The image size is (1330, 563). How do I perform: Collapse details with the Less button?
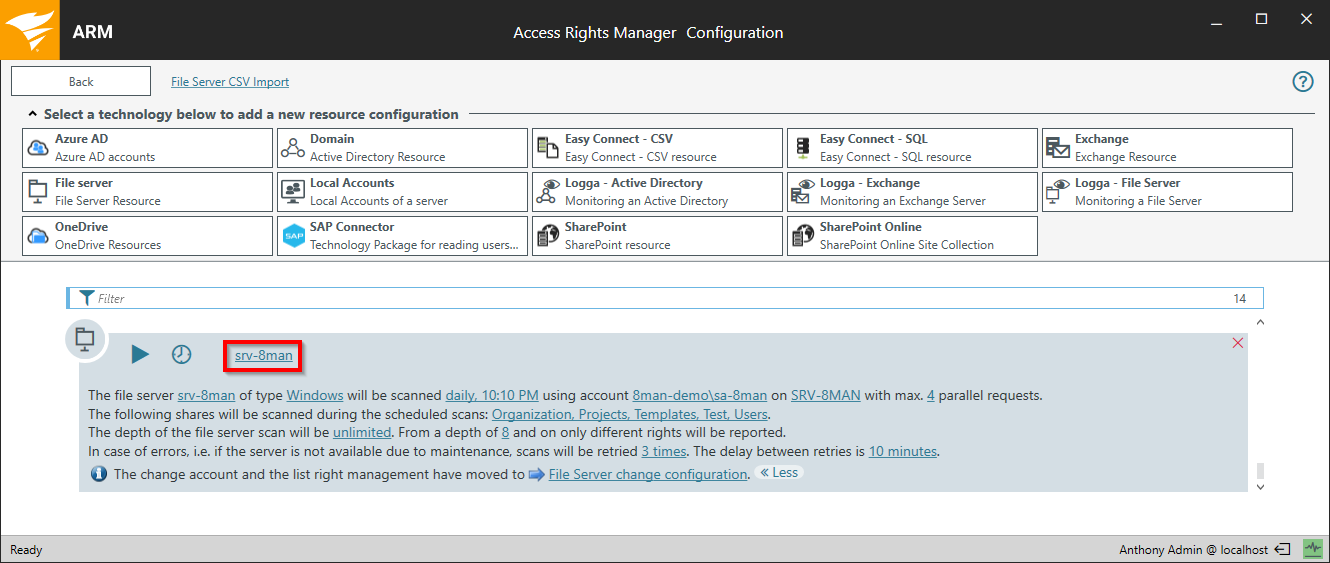(779, 473)
